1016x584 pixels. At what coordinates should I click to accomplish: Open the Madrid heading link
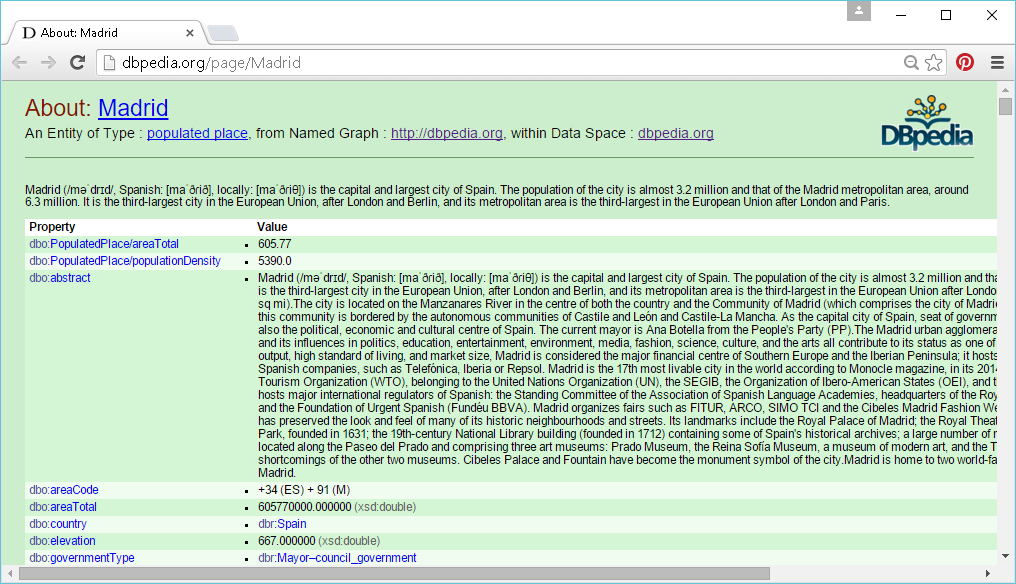coord(133,108)
